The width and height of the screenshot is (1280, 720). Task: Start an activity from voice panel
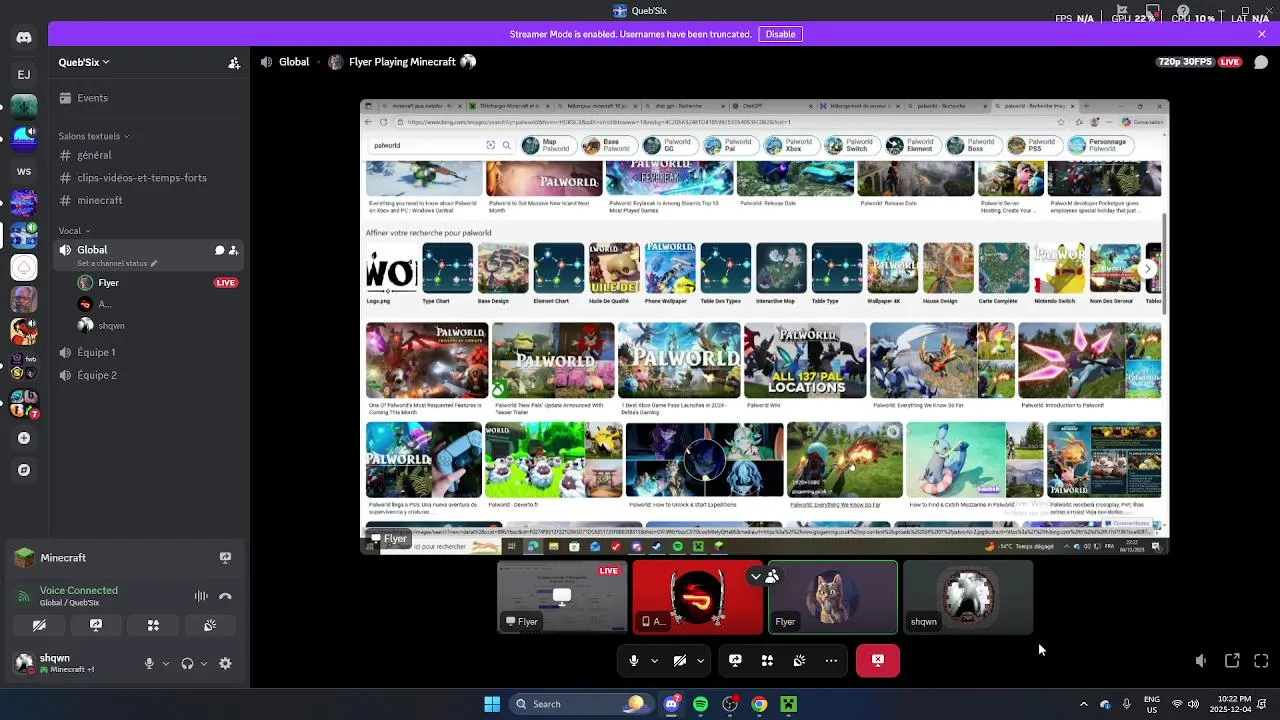tap(153, 625)
